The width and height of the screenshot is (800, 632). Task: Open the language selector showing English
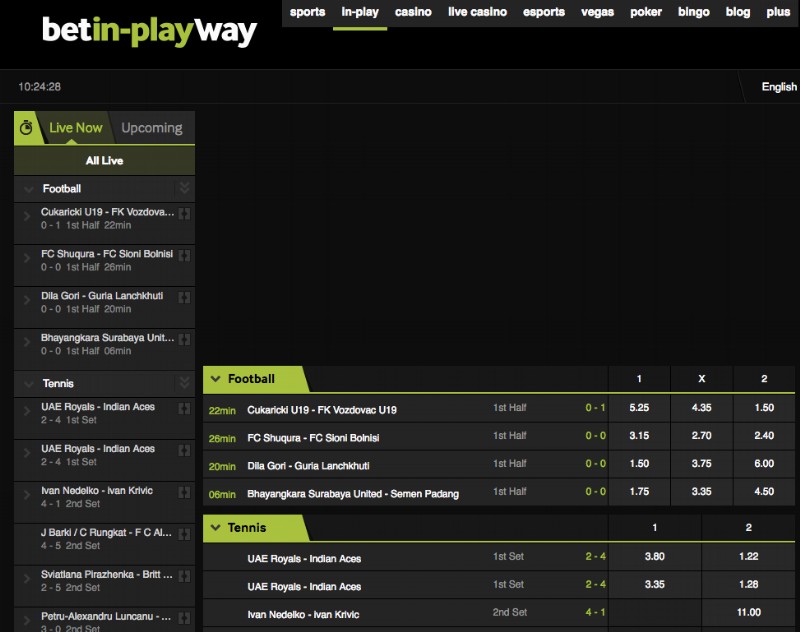[x=779, y=87]
